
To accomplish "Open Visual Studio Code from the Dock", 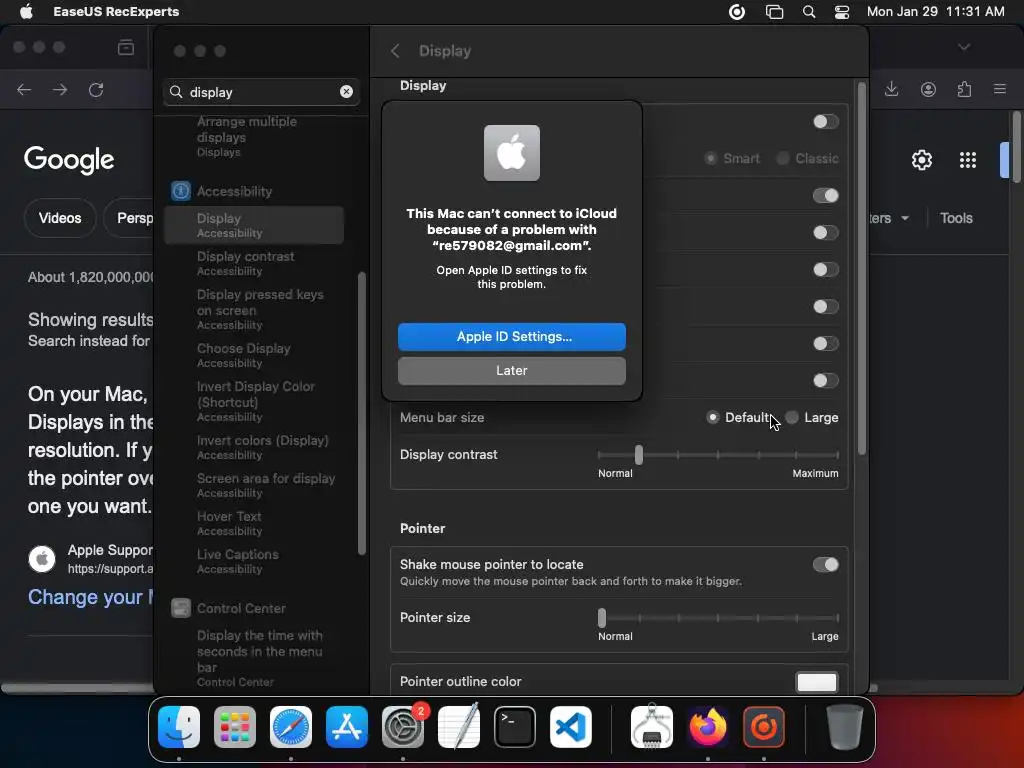I will [571, 727].
